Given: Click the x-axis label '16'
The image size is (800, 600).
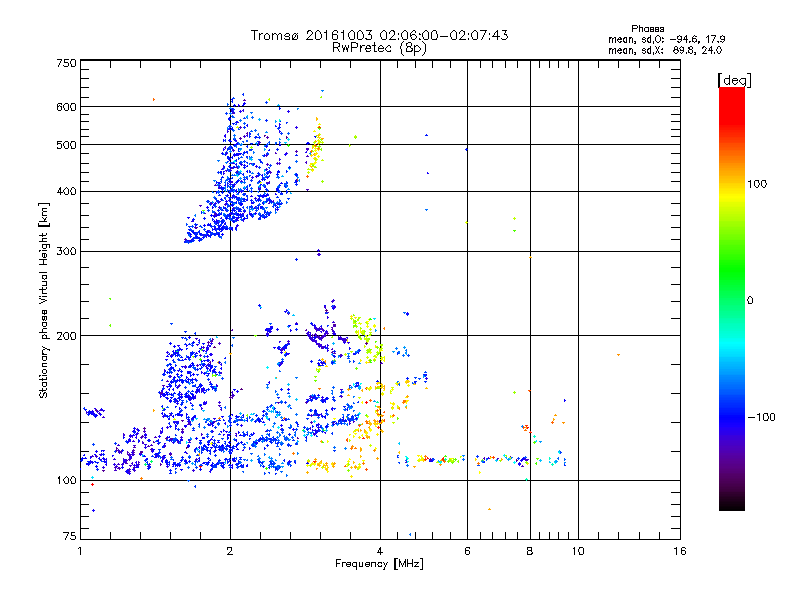Looking at the screenshot, I should [x=680, y=551].
